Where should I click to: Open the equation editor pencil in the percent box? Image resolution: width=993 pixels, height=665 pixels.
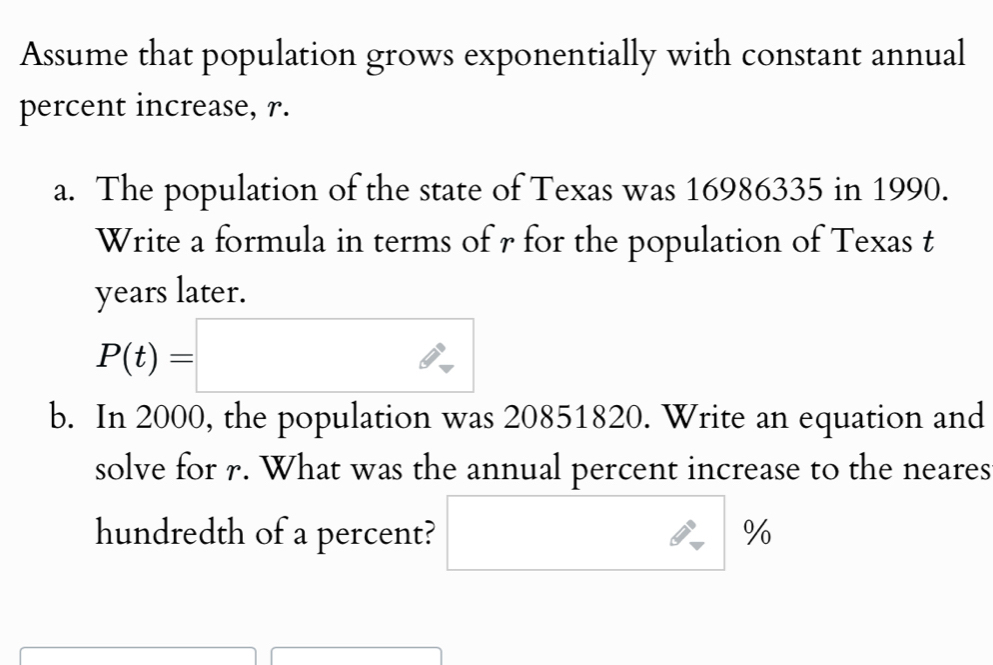(x=682, y=533)
